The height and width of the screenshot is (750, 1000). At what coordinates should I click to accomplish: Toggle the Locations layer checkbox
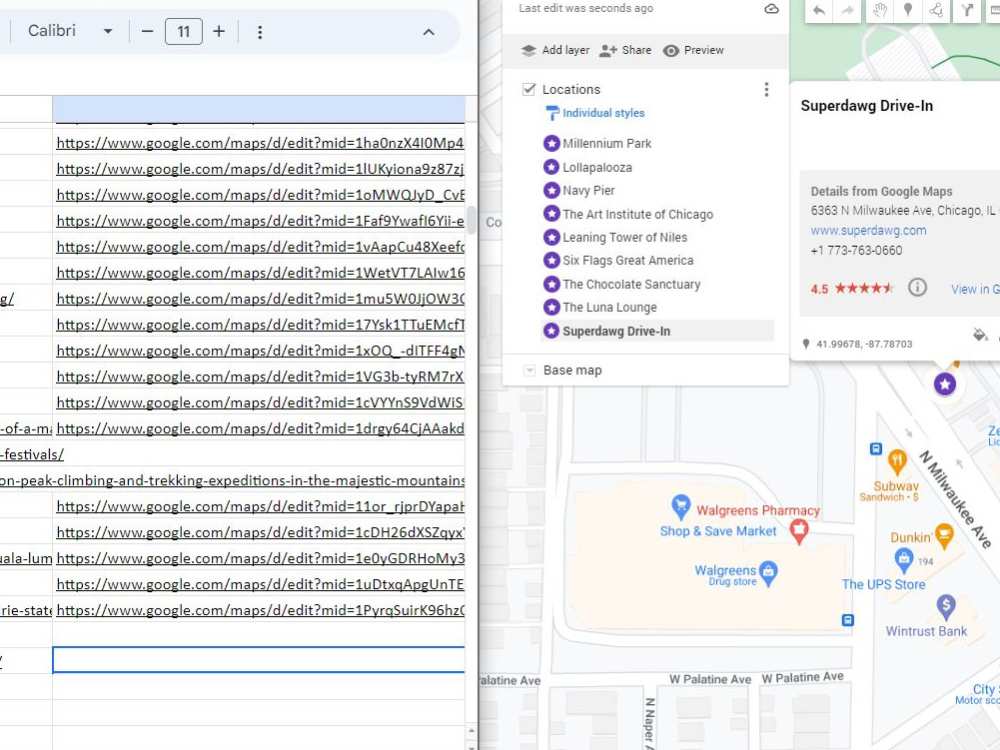click(x=529, y=89)
